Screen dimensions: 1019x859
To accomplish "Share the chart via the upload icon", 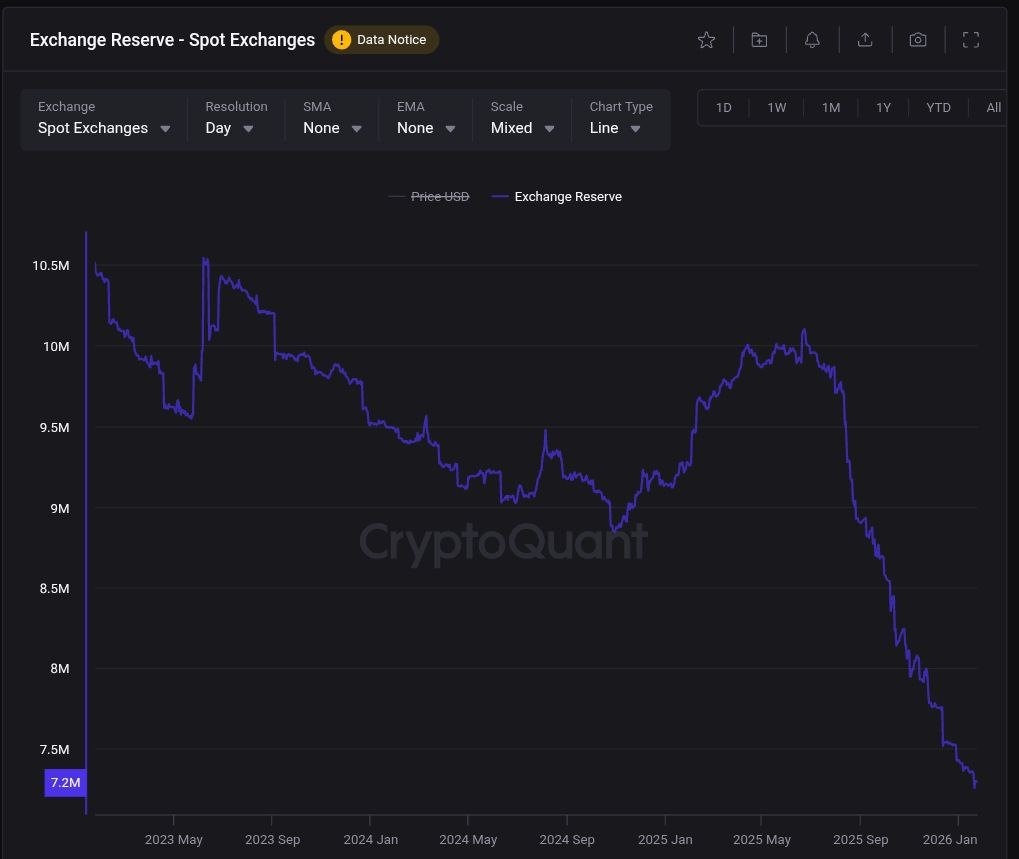I will click(865, 40).
